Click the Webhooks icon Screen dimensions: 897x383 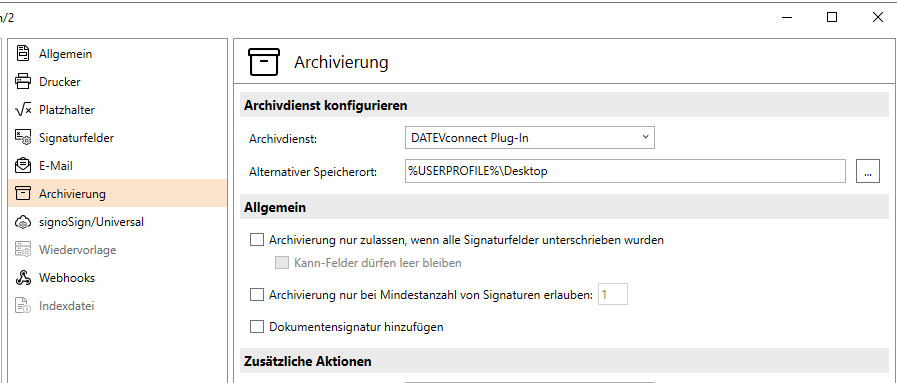pyautogui.click(x=23, y=278)
